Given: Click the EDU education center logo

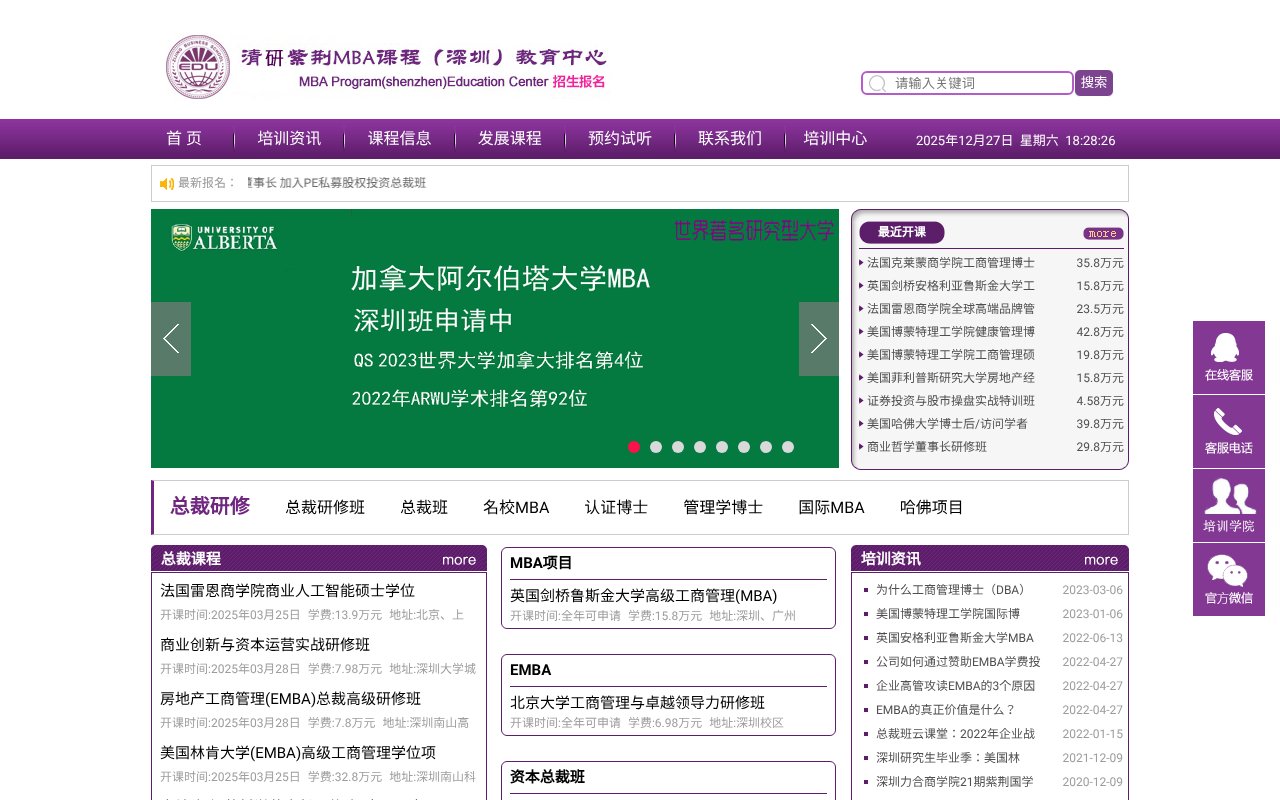Looking at the screenshot, I should click(x=197, y=64).
